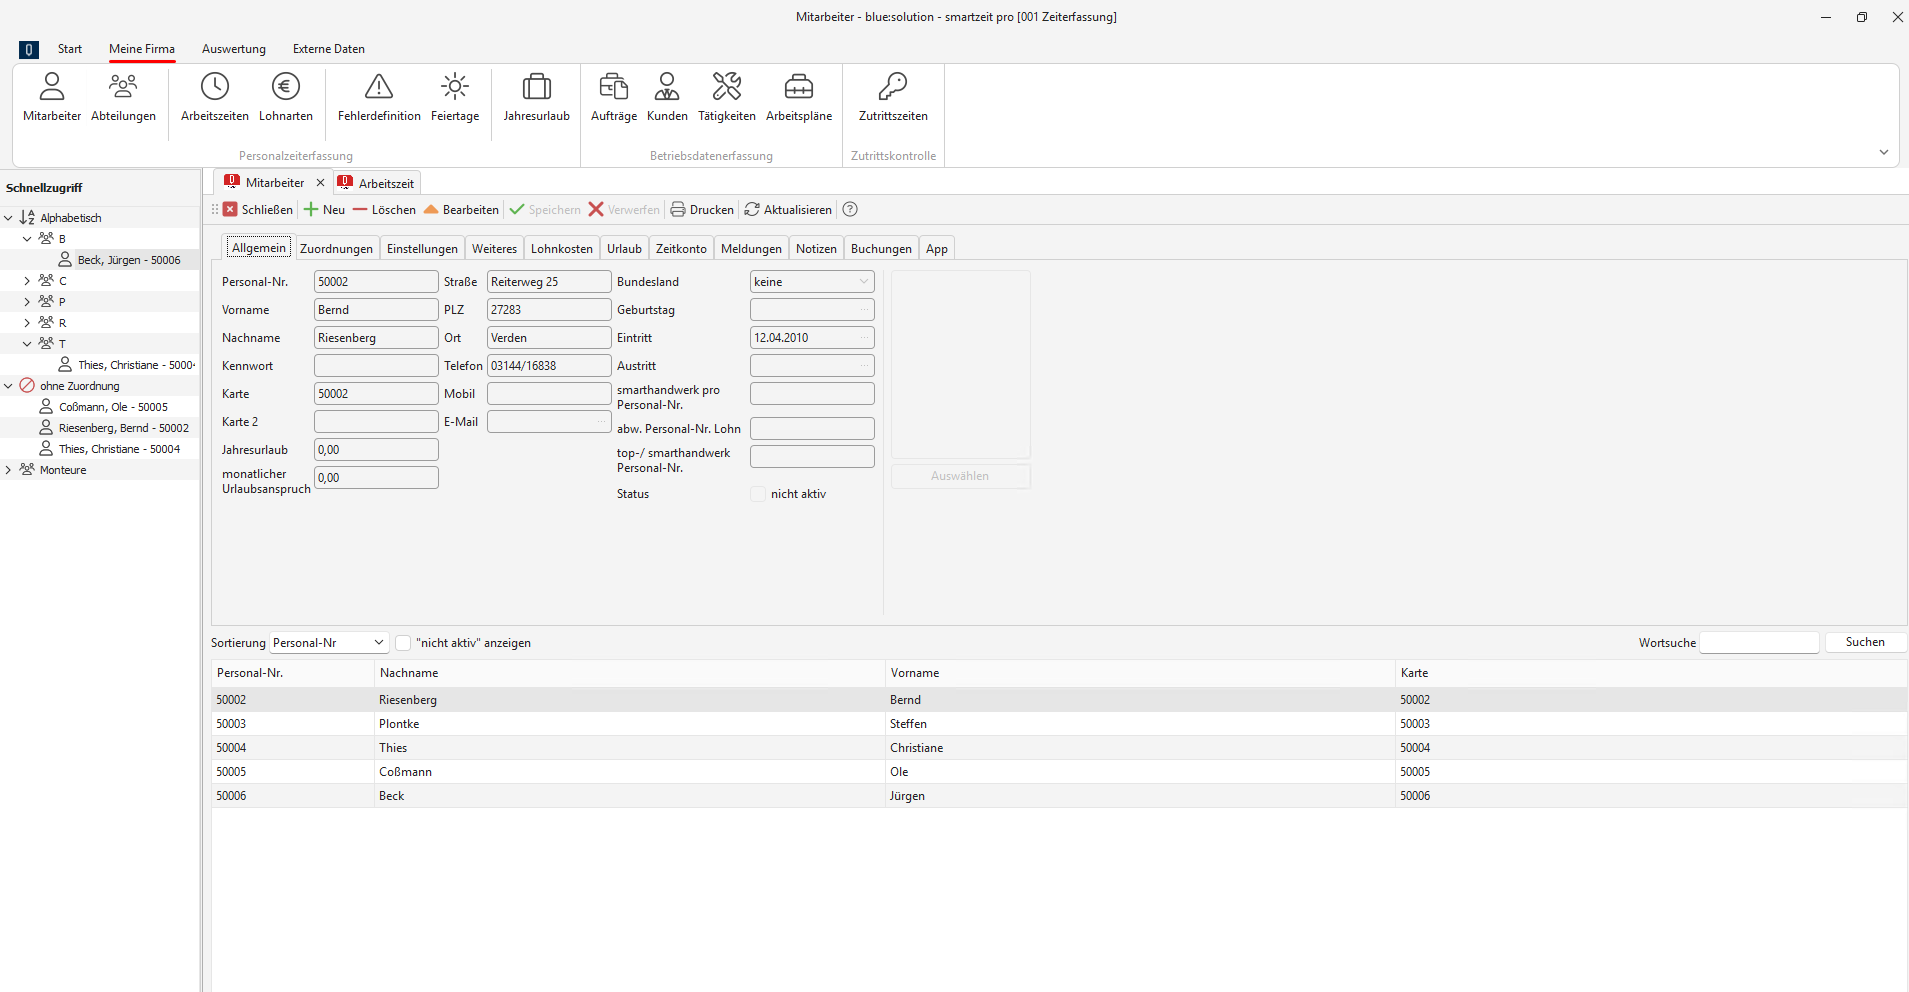
Task: Expand the Monteure tree node
Action: [x=8, y=470]
